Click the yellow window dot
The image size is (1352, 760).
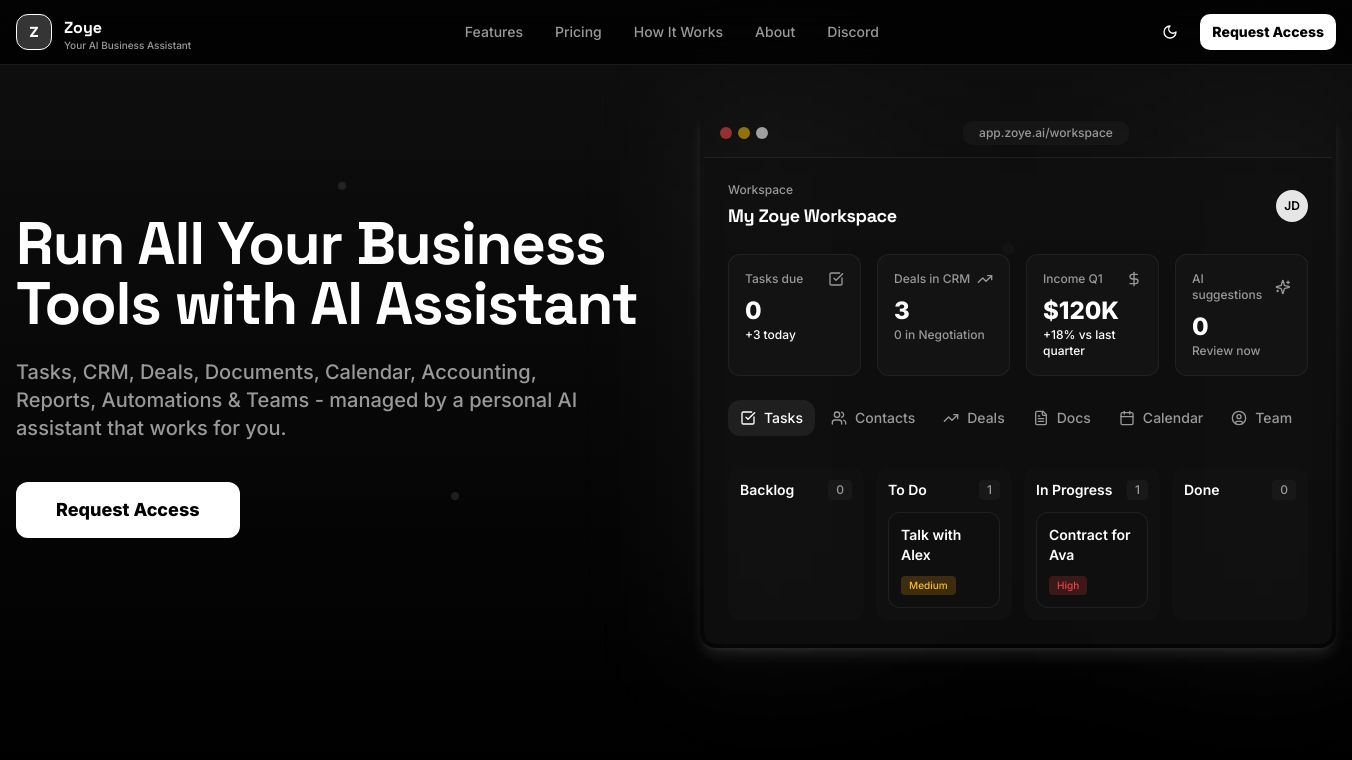[x=744, y=133]
